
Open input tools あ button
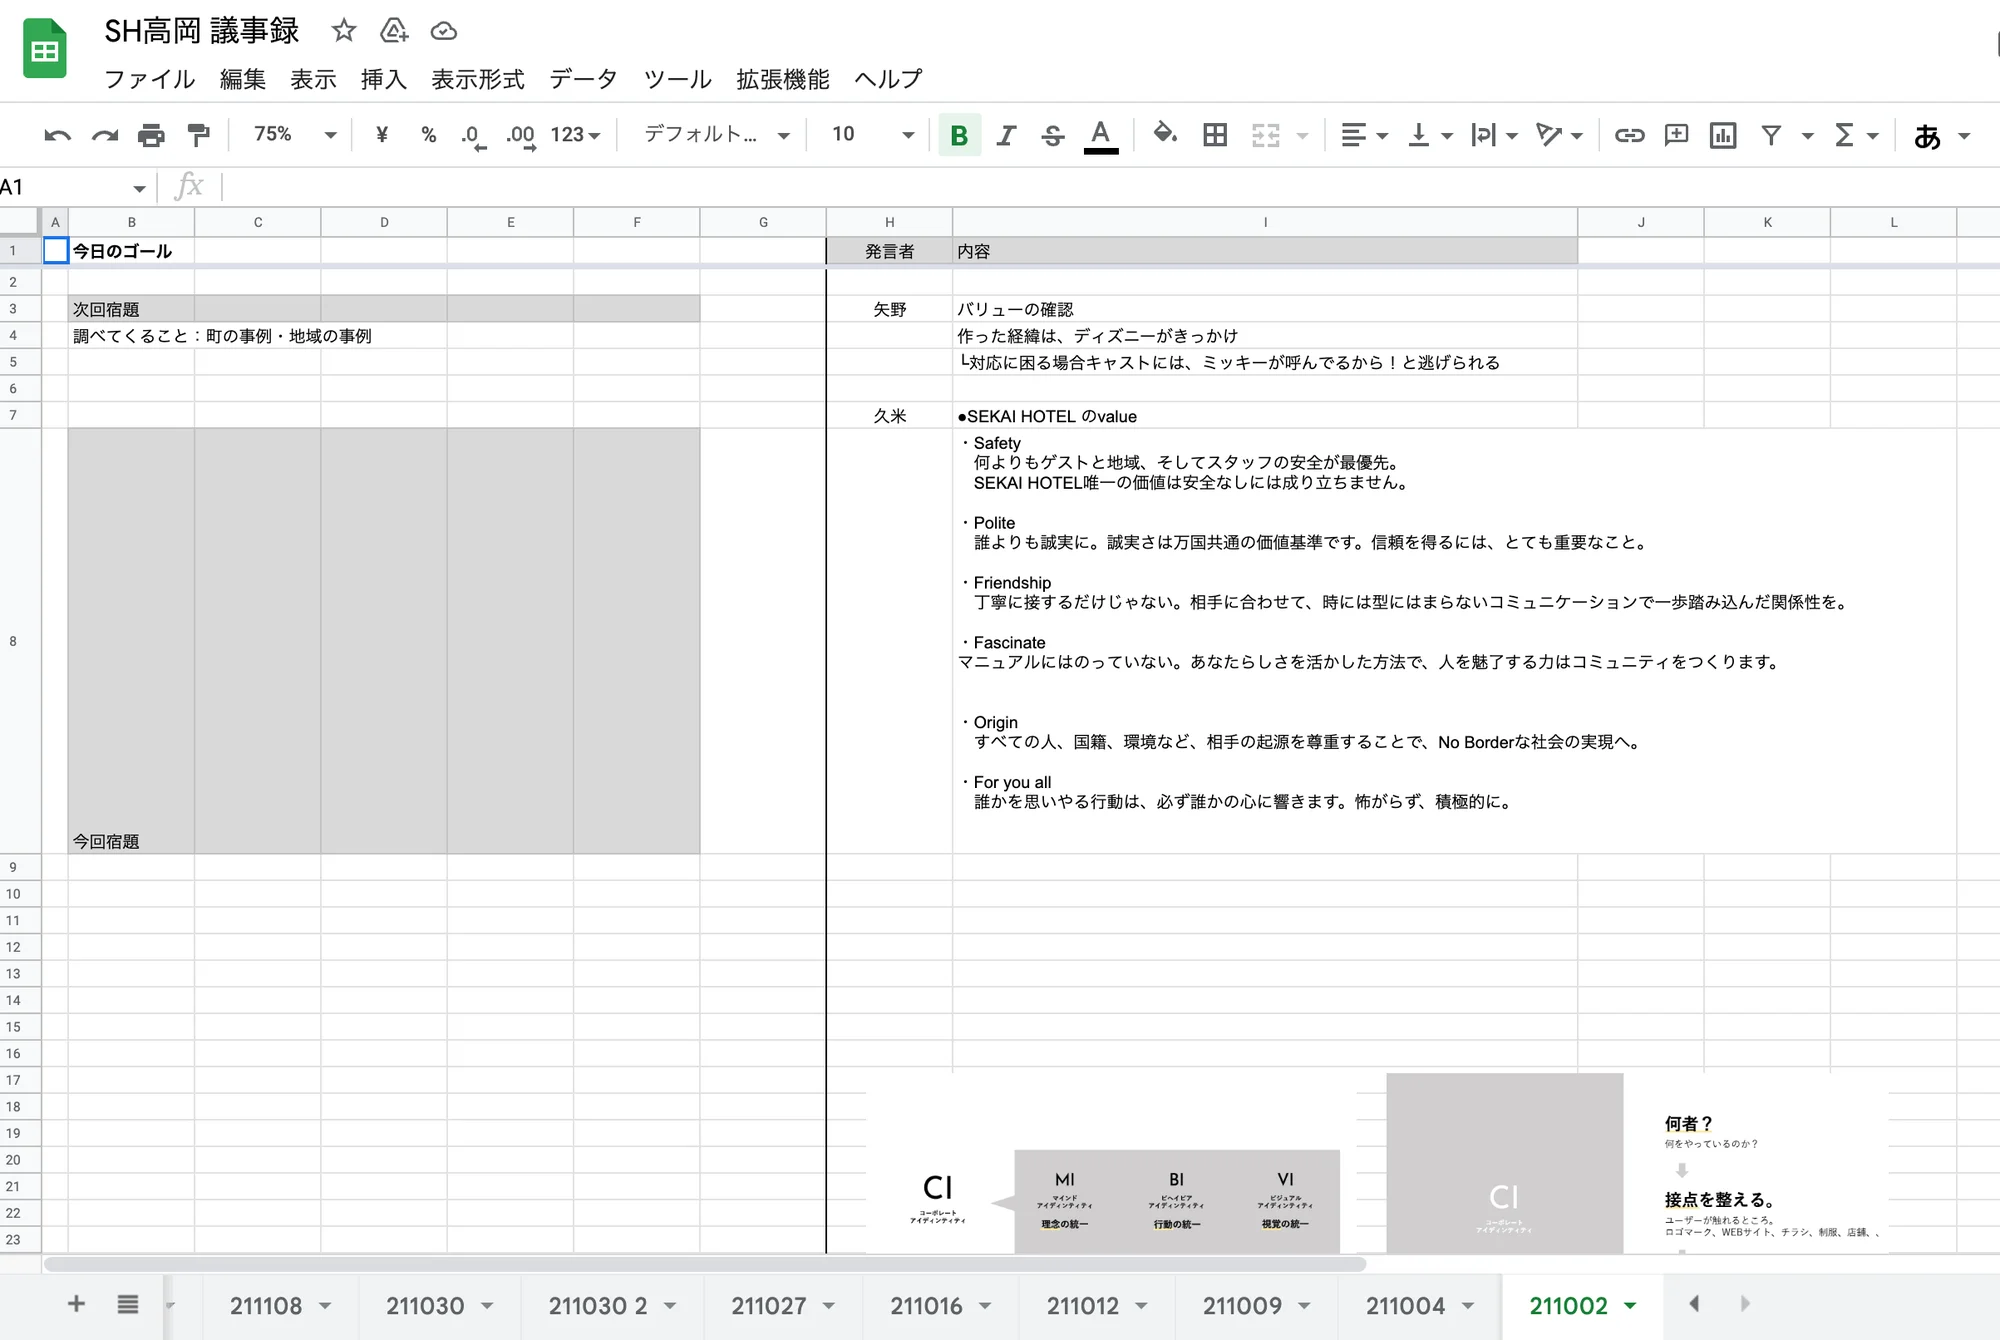1927,136
